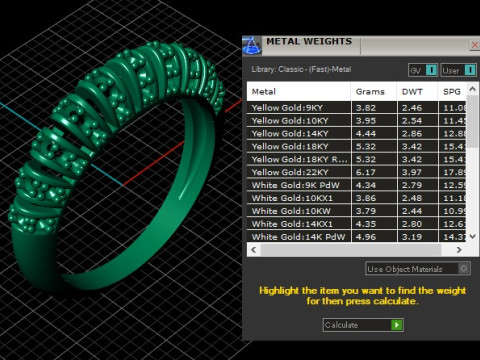
Task: Toggle the GV library switch
Action: [x=423, y=70]
